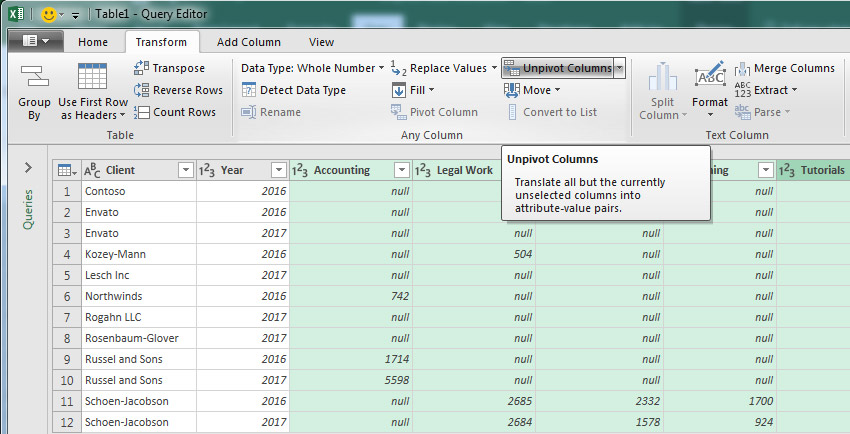
Task: Click Accounting value 1714
Action: click(351, 359)
